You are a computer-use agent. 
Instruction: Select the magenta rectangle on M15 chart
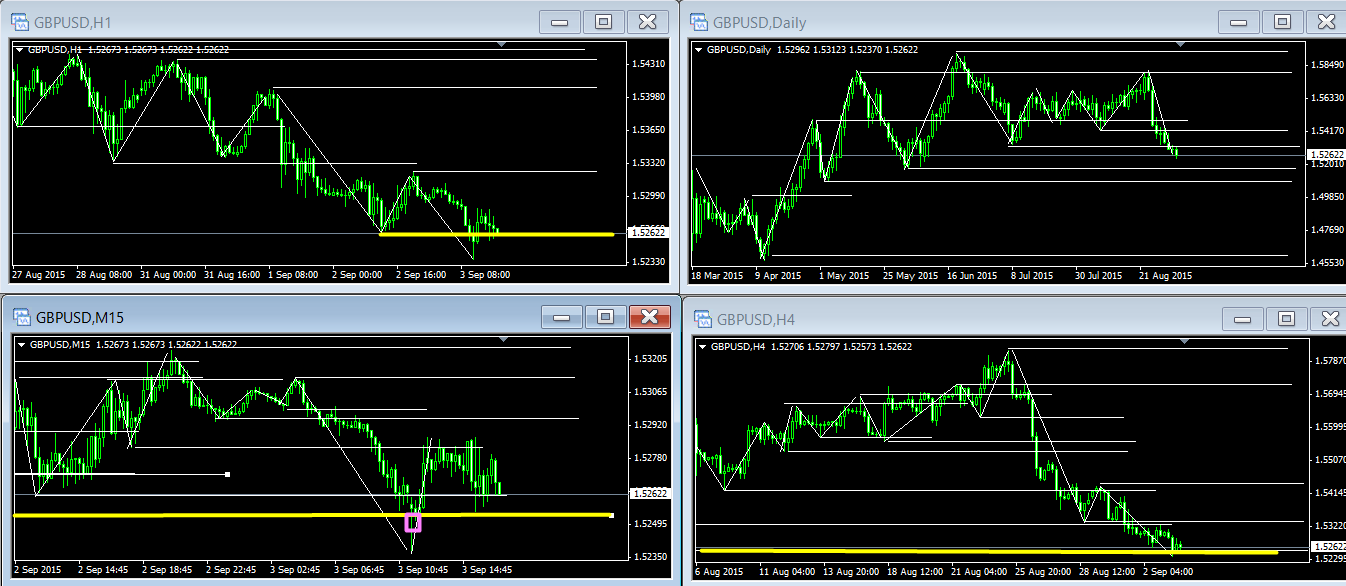412,522
